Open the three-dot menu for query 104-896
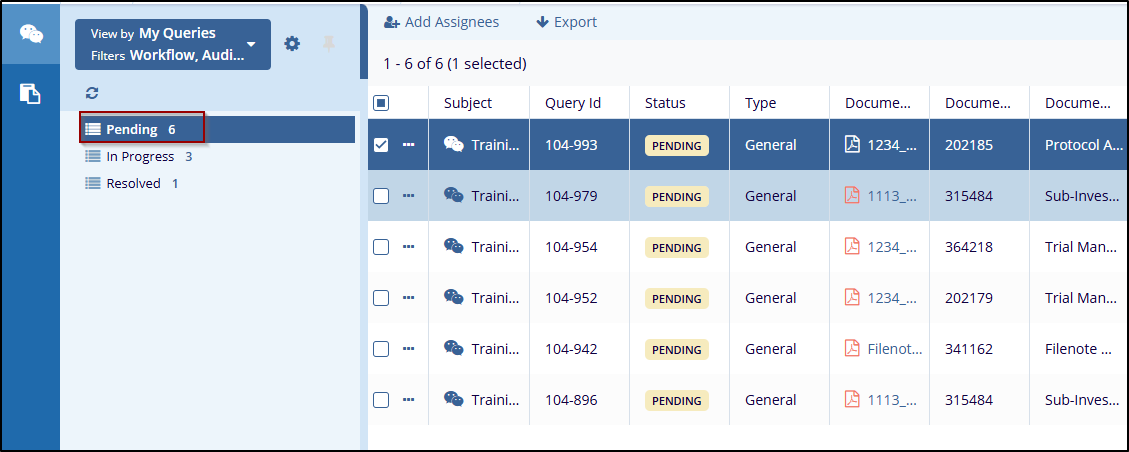 [408, 399]
